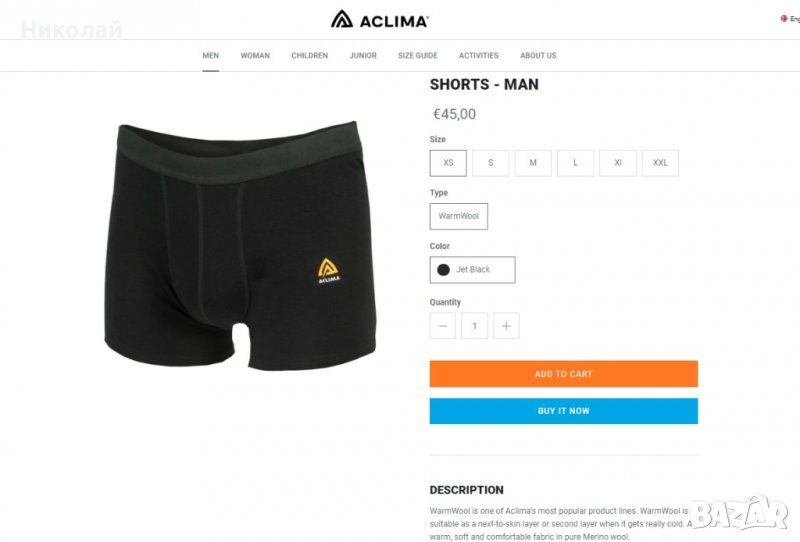Select size Xl
800x542 pixels.
point(617,163)
